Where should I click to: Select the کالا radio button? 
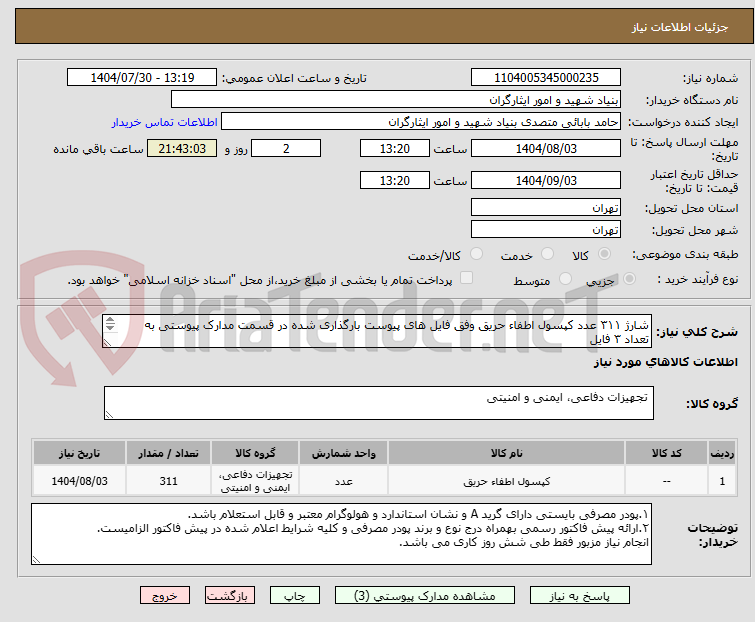pos(604,254)
